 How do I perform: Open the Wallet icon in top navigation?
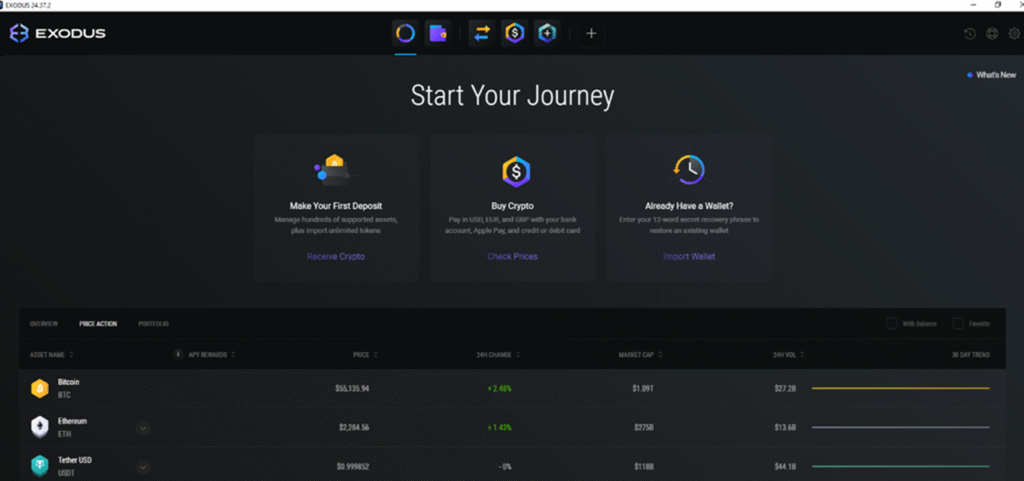tap(437, 33)
